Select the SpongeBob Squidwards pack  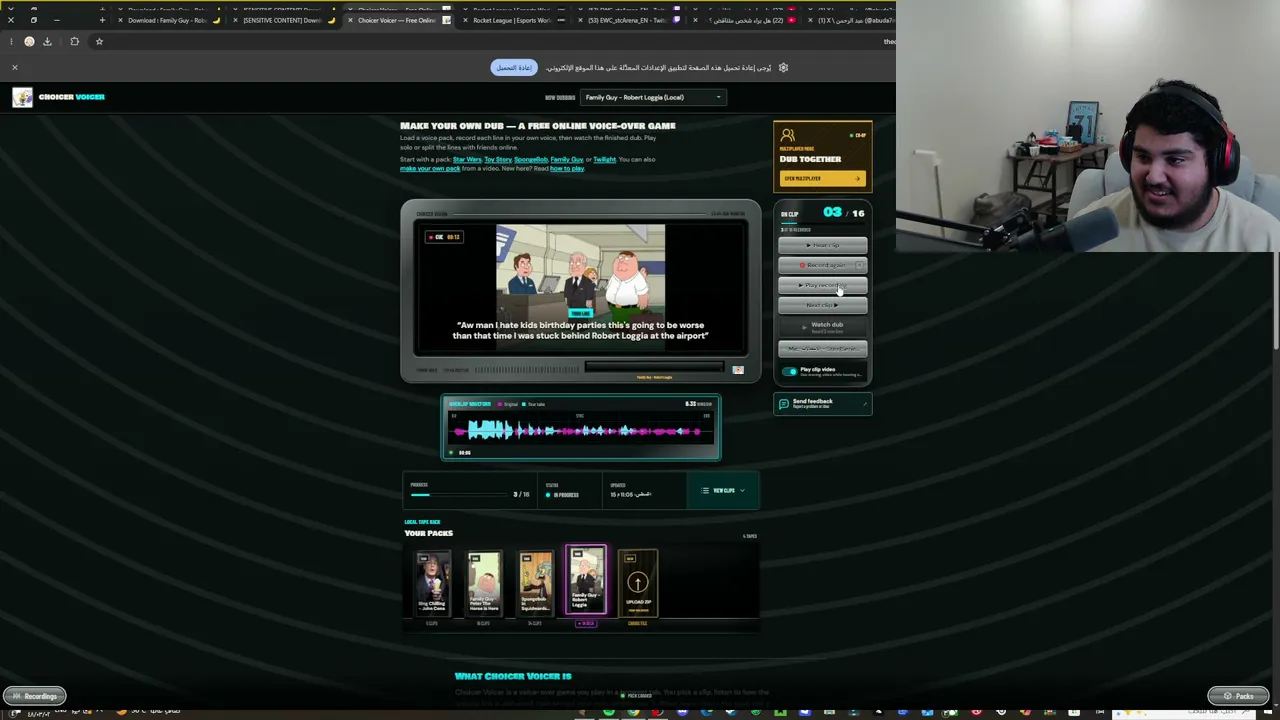[535, 582]
